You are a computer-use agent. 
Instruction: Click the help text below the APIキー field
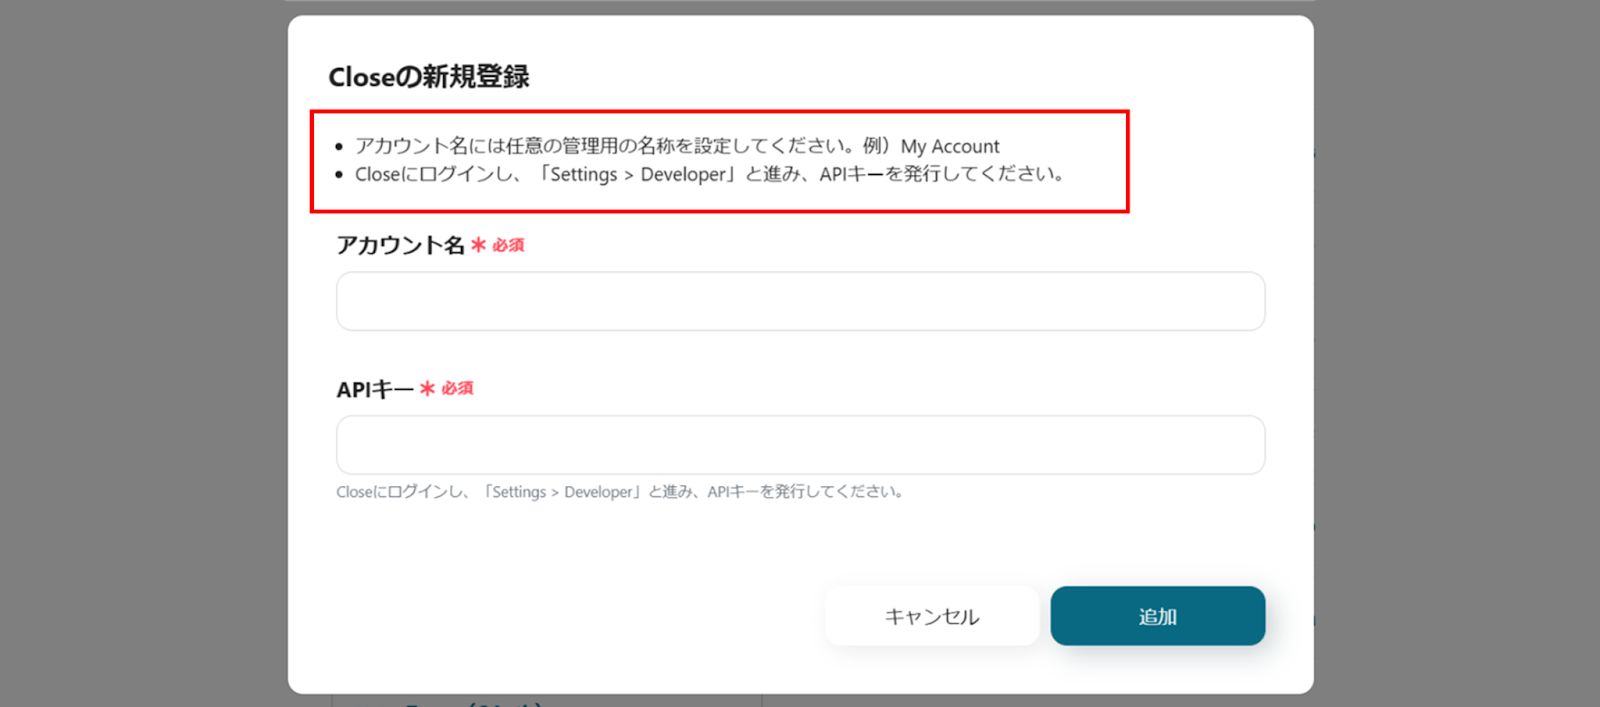tap(620, 492)
